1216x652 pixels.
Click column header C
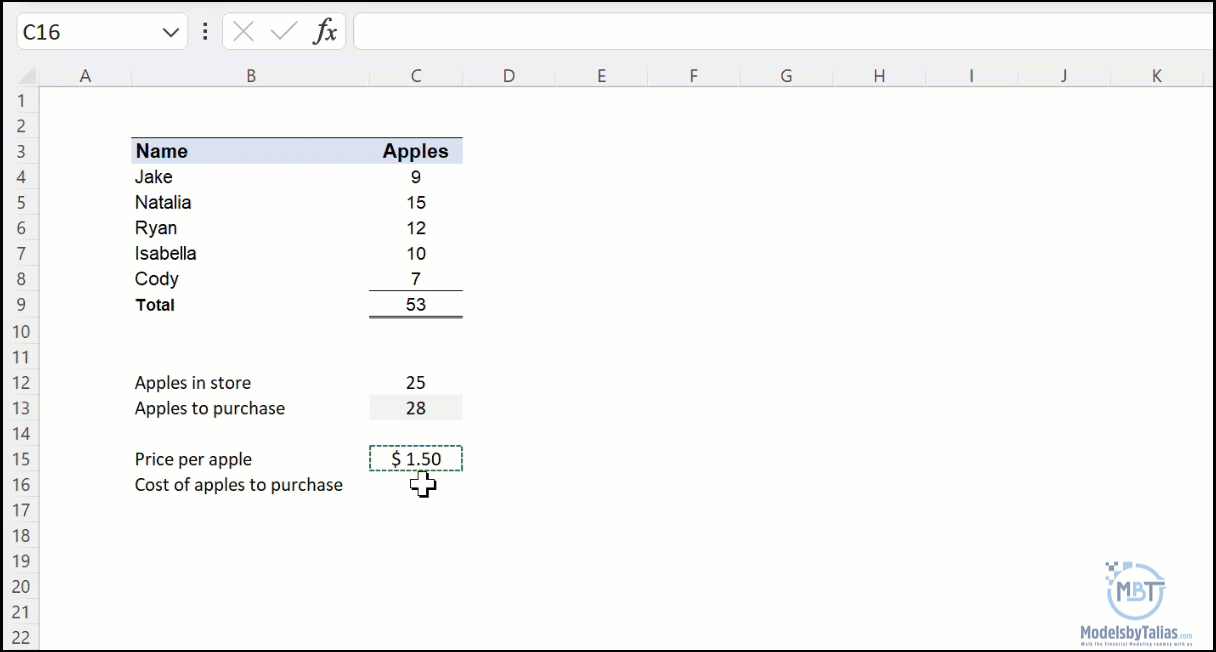(415, 75)
